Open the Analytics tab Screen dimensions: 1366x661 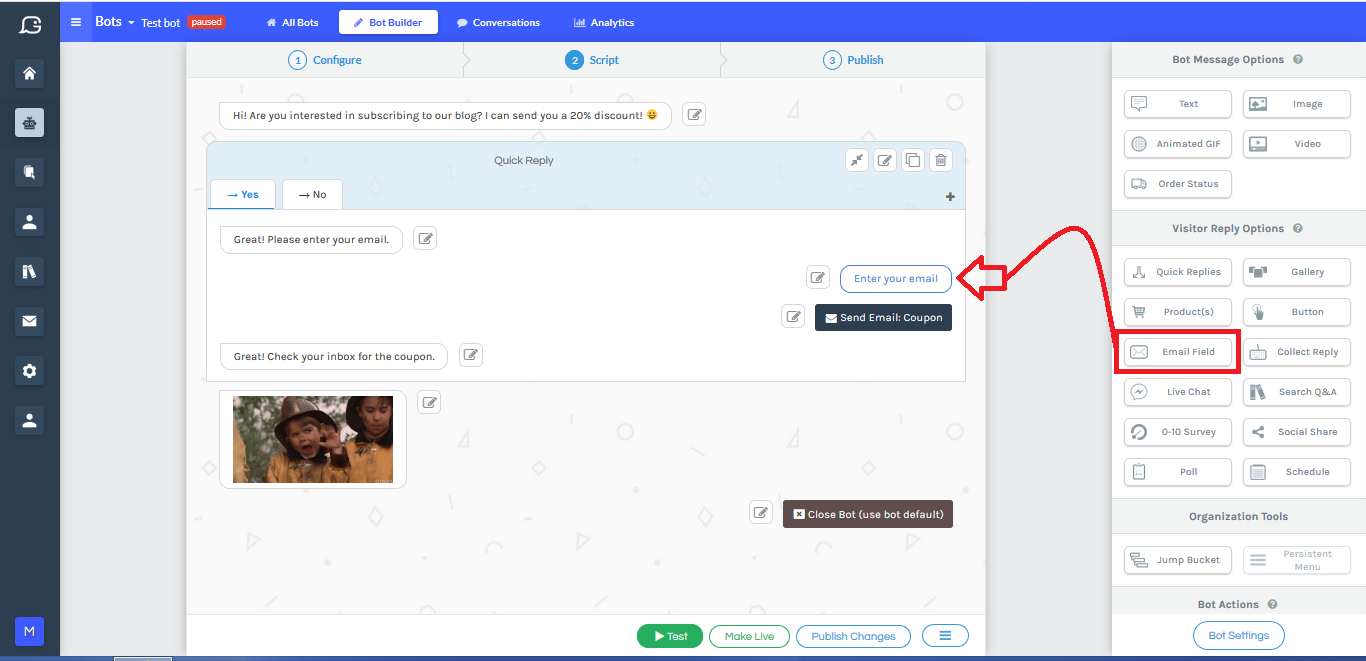coord(604,22)
